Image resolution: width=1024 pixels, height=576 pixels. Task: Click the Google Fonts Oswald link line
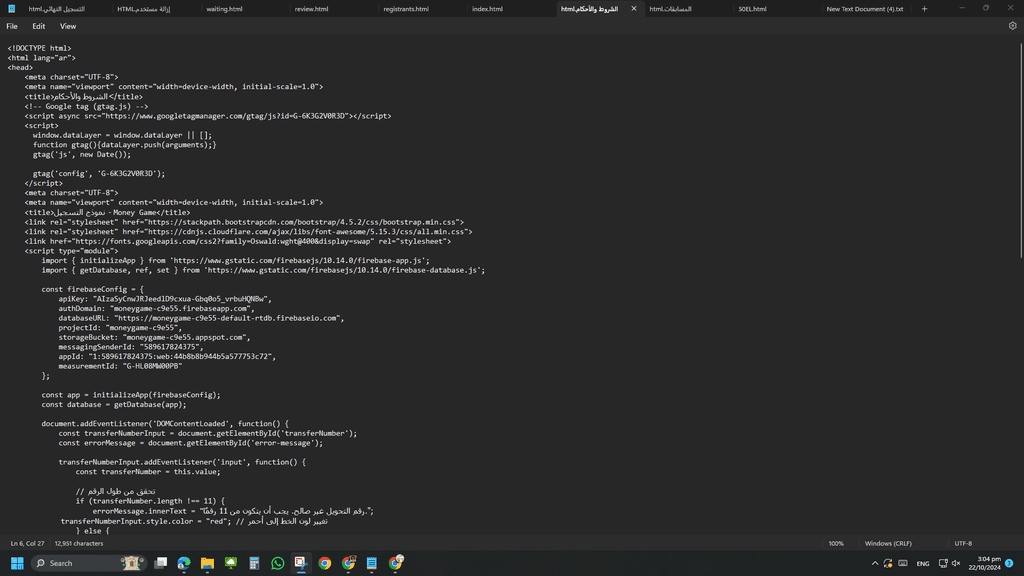click(238, 242)
